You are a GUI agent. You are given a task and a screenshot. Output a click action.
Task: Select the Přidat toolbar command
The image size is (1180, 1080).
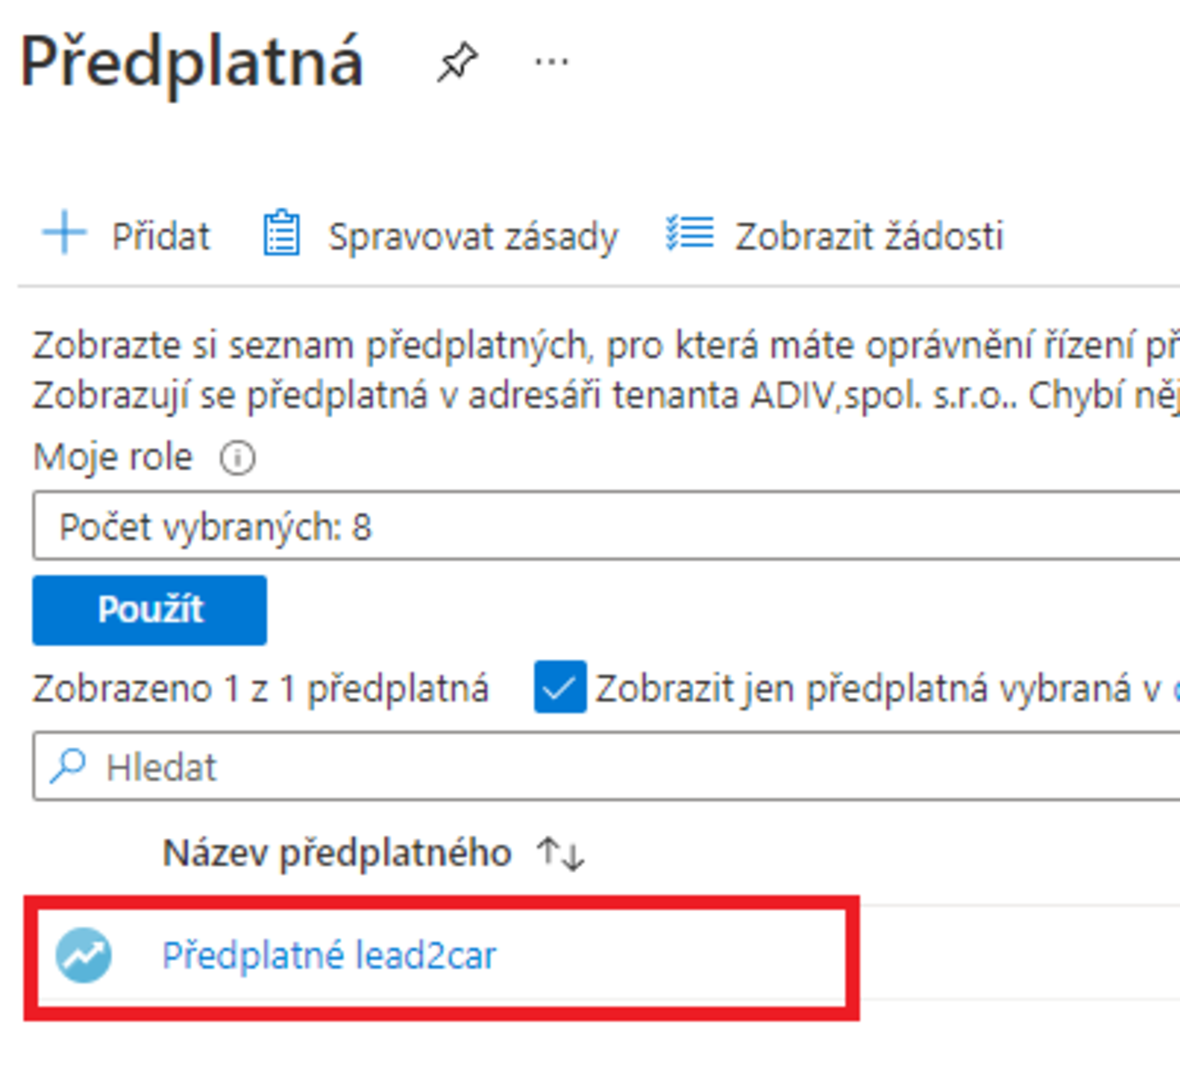pyautogui.click(x=160, y=236)
